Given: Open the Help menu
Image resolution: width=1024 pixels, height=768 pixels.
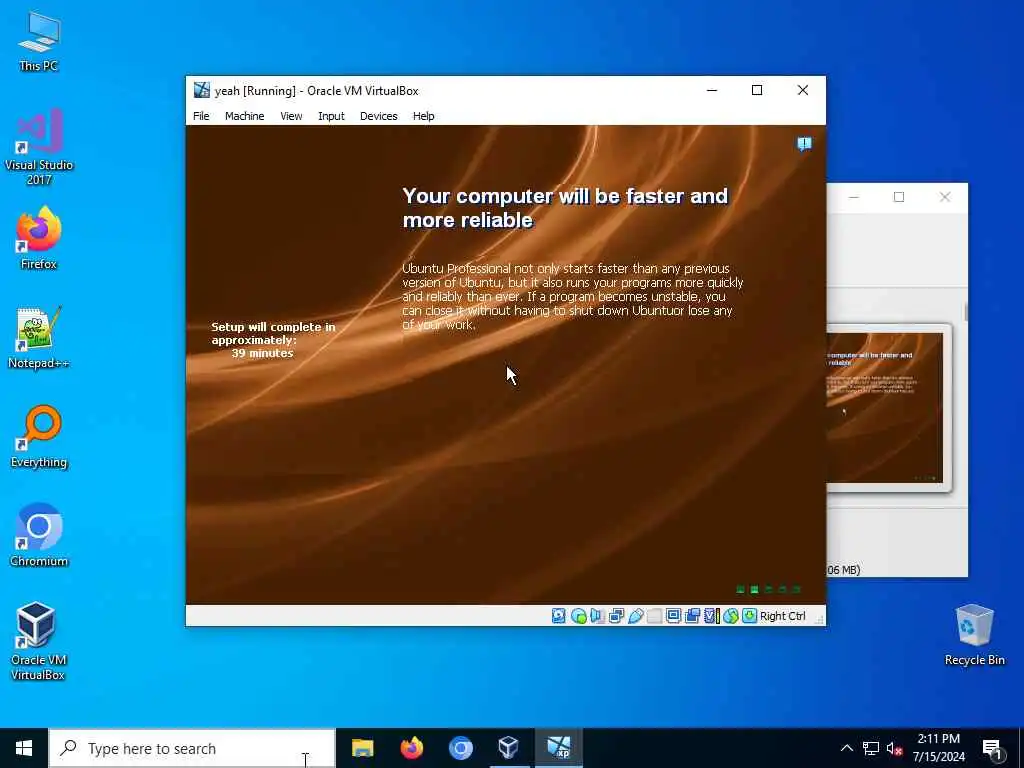Looking at the screenshot, I should point(423,116).
